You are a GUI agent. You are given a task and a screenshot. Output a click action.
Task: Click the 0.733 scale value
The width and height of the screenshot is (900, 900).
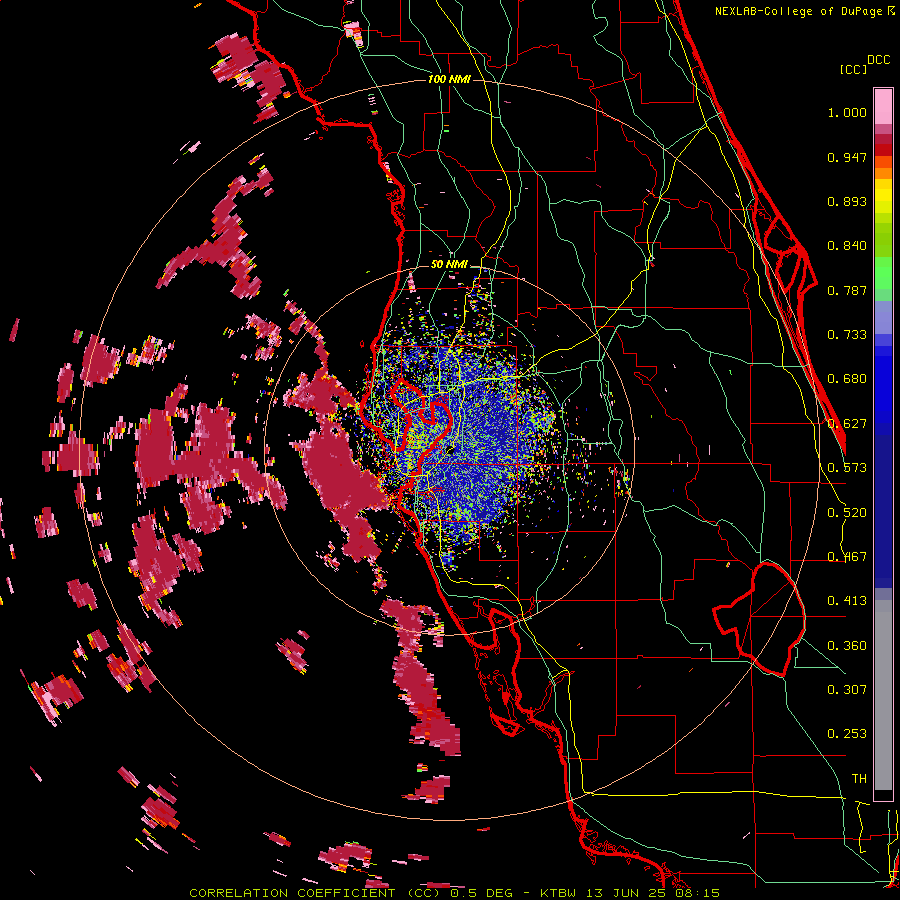(847, 335)
